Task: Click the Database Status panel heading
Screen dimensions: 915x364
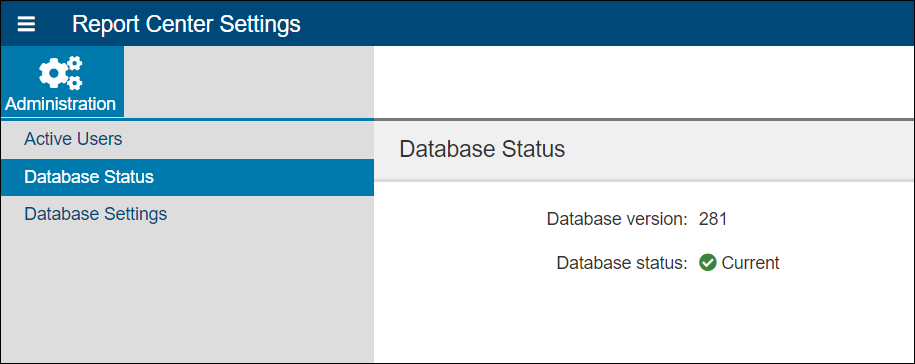Action: click(x=482, y=149)
